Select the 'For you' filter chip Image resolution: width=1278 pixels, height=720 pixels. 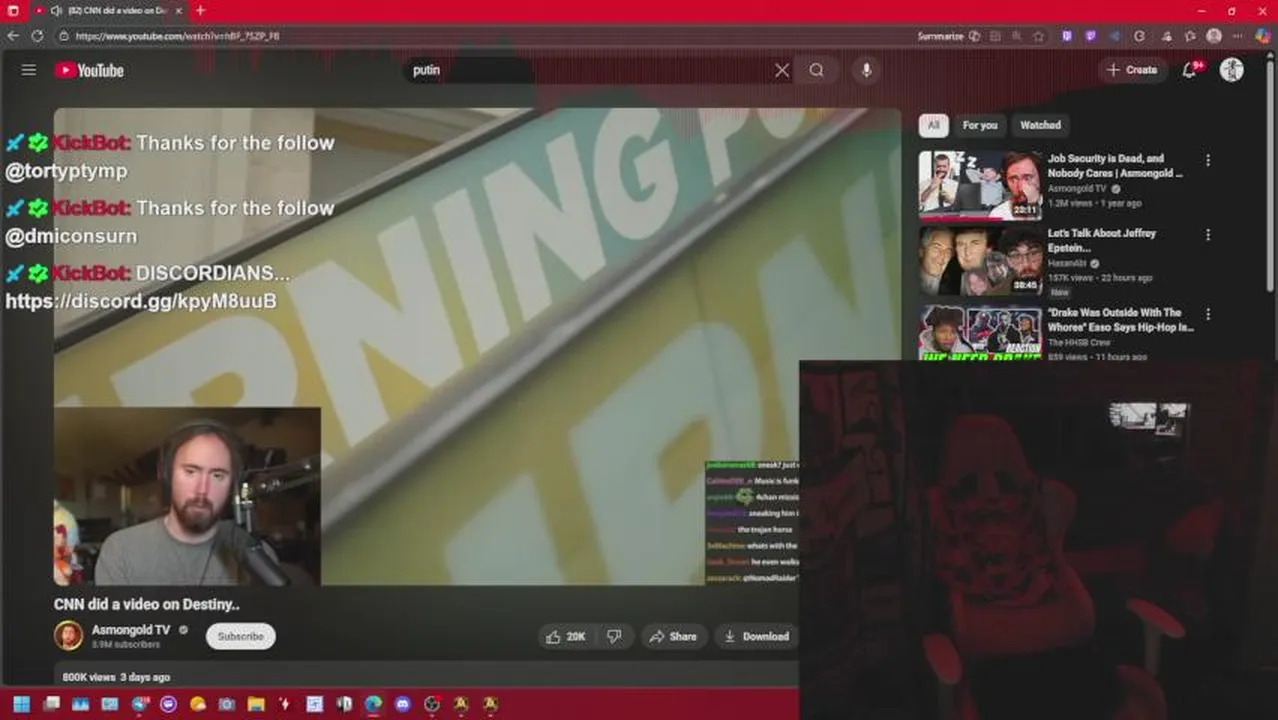(x=980, y=125)
